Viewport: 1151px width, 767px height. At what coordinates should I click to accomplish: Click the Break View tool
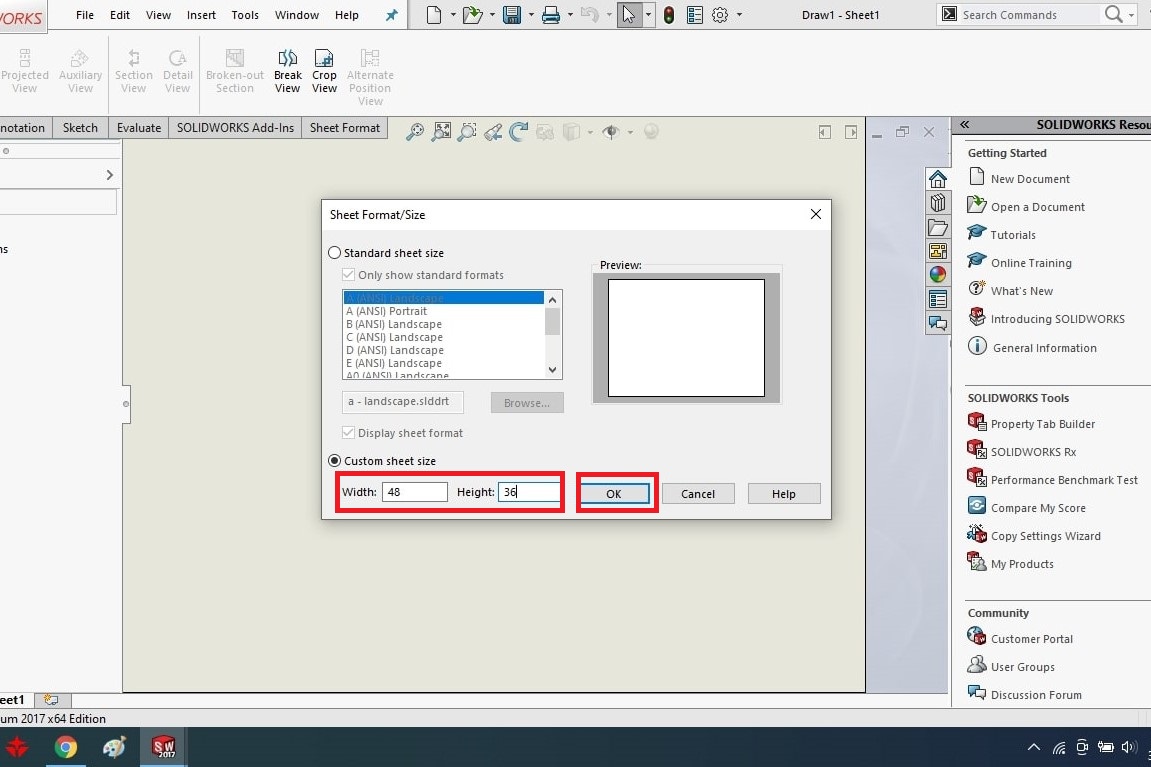(288, 71)
